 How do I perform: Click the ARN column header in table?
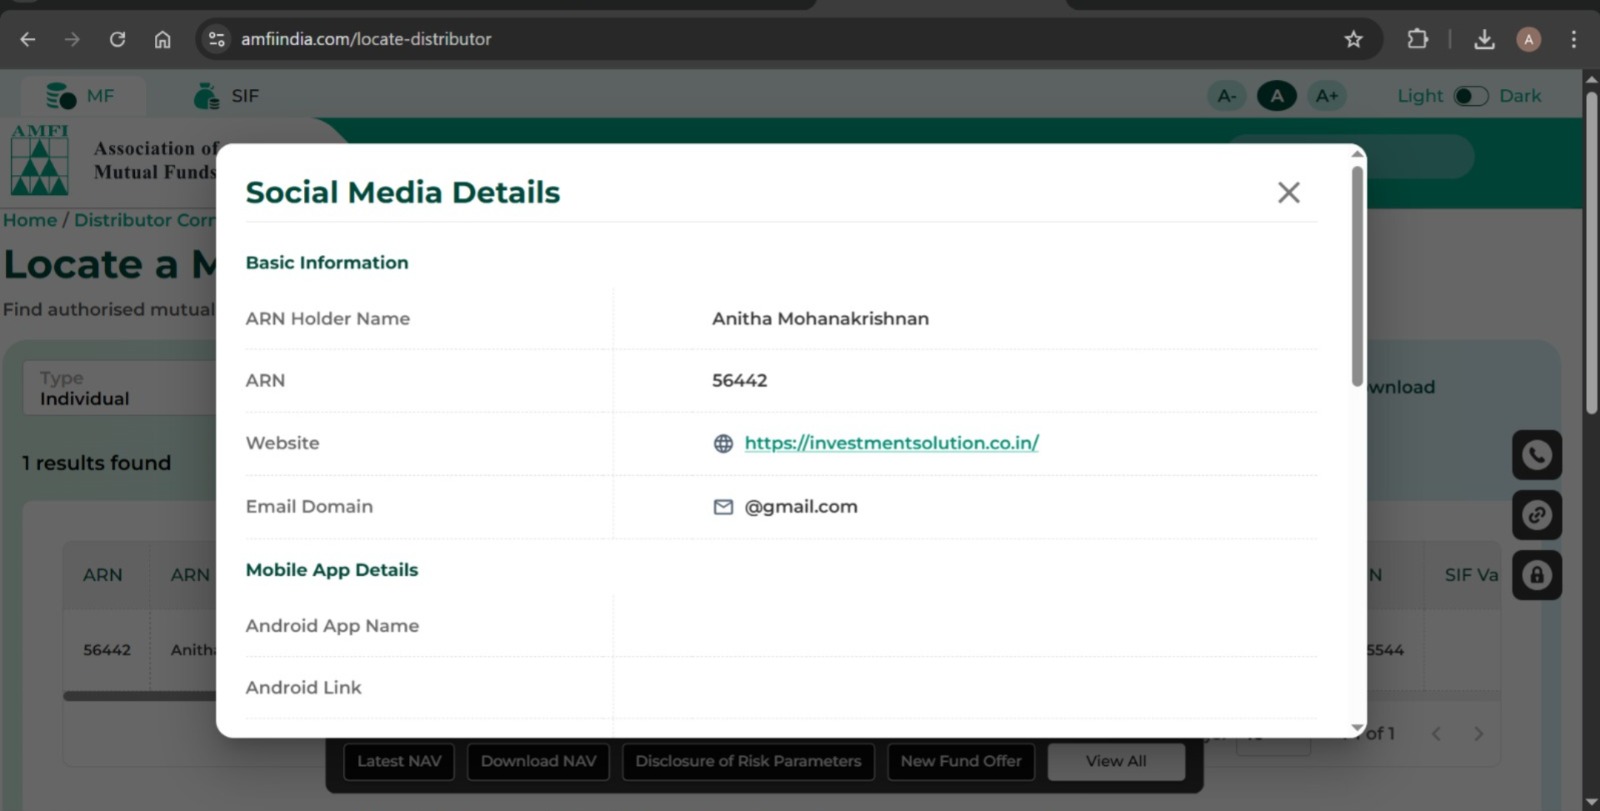[x=103, y=575]
